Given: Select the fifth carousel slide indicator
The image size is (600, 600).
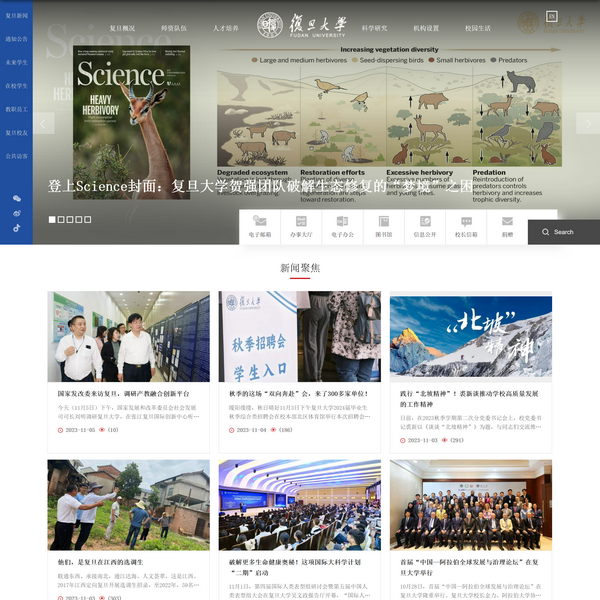Looking at the screenshot, I should pyautogui.click(x=88, y=219).
